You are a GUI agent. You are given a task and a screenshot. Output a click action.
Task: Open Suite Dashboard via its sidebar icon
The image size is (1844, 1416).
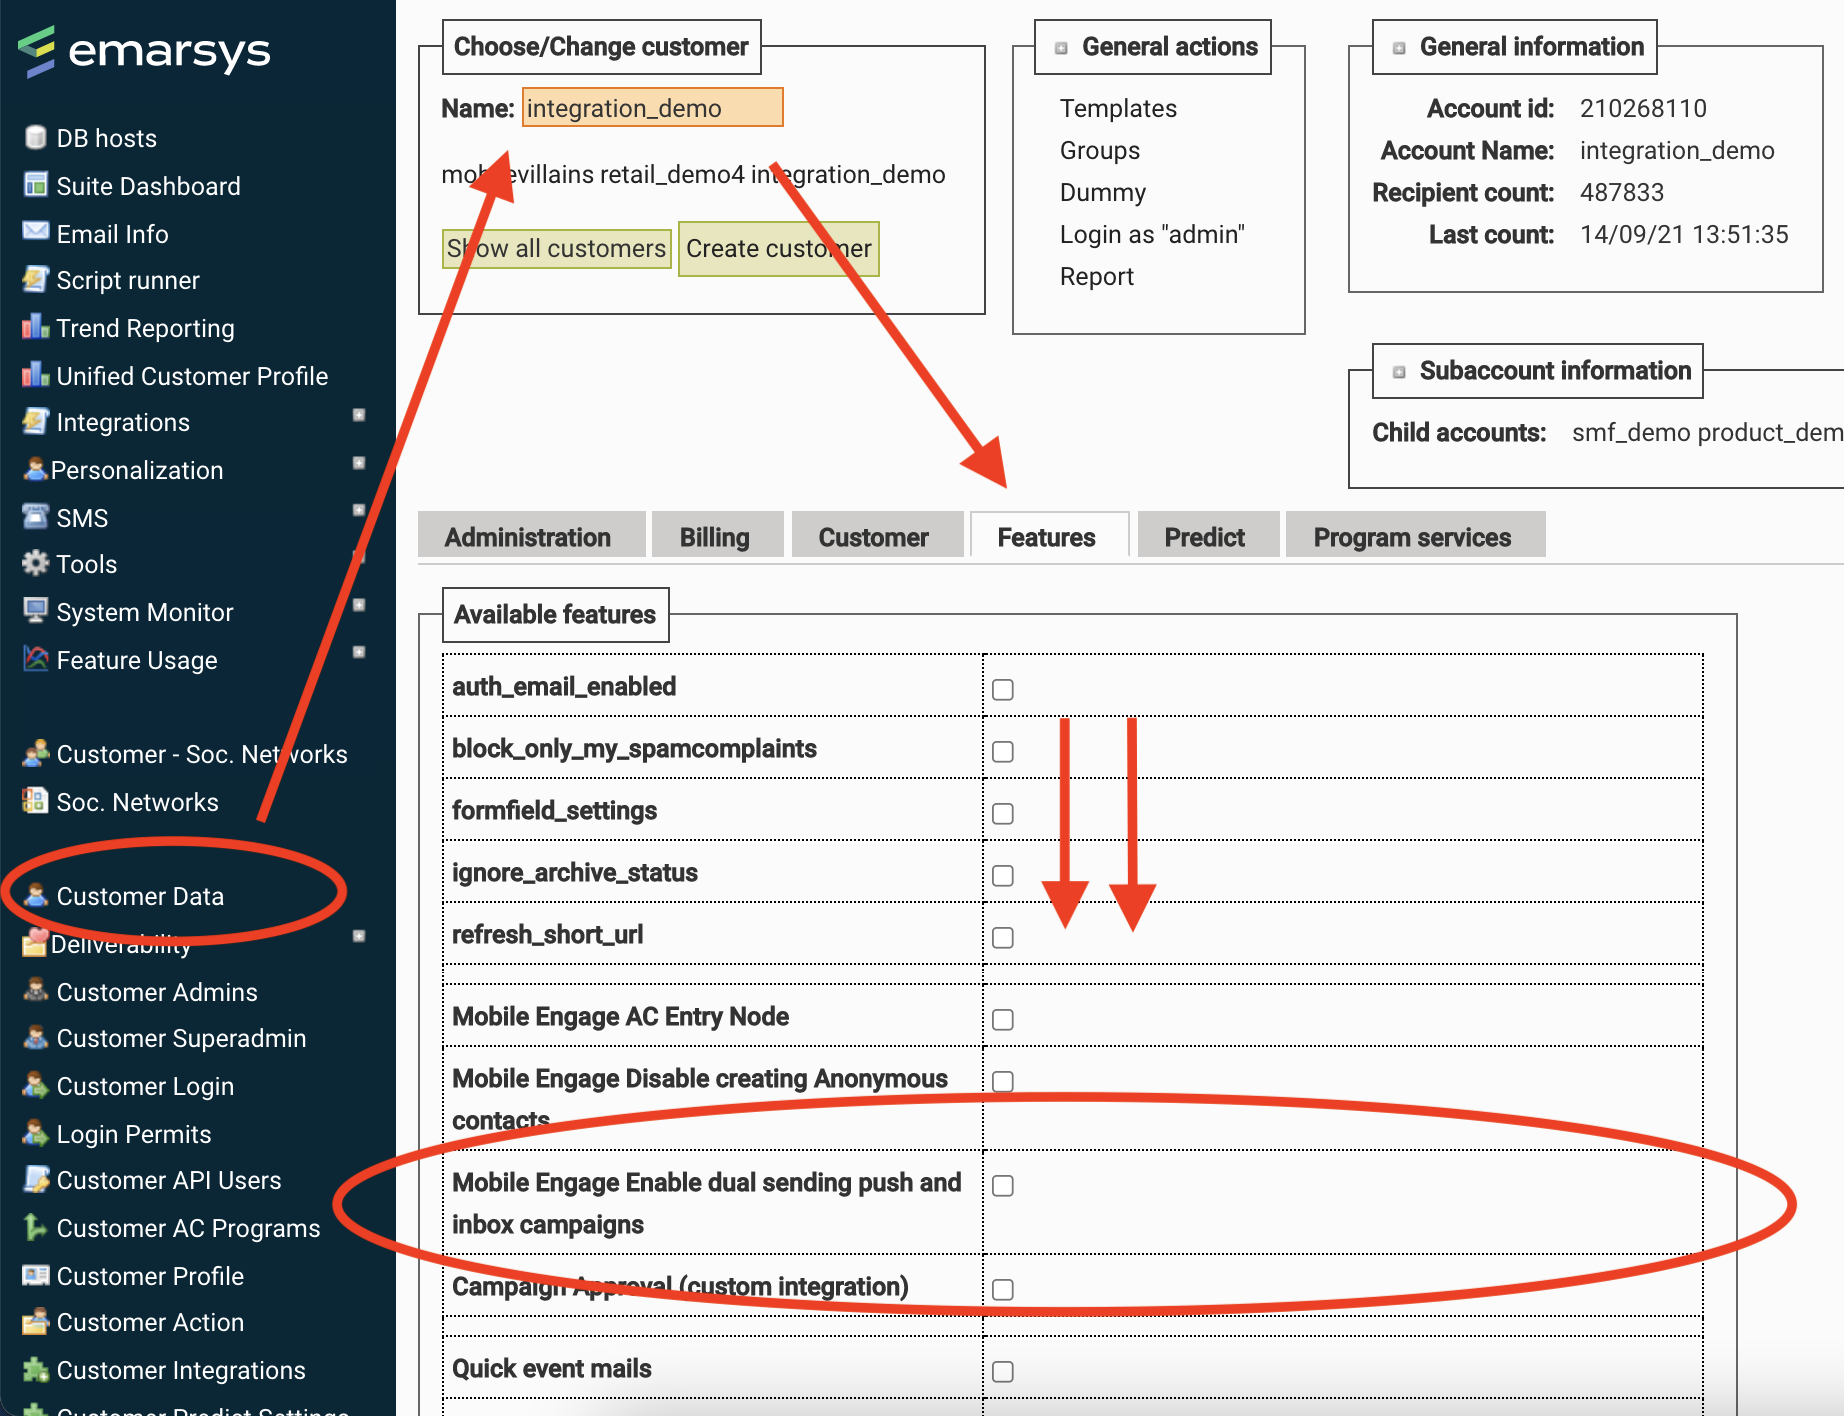pyautogui.click(x=34, y=185)
